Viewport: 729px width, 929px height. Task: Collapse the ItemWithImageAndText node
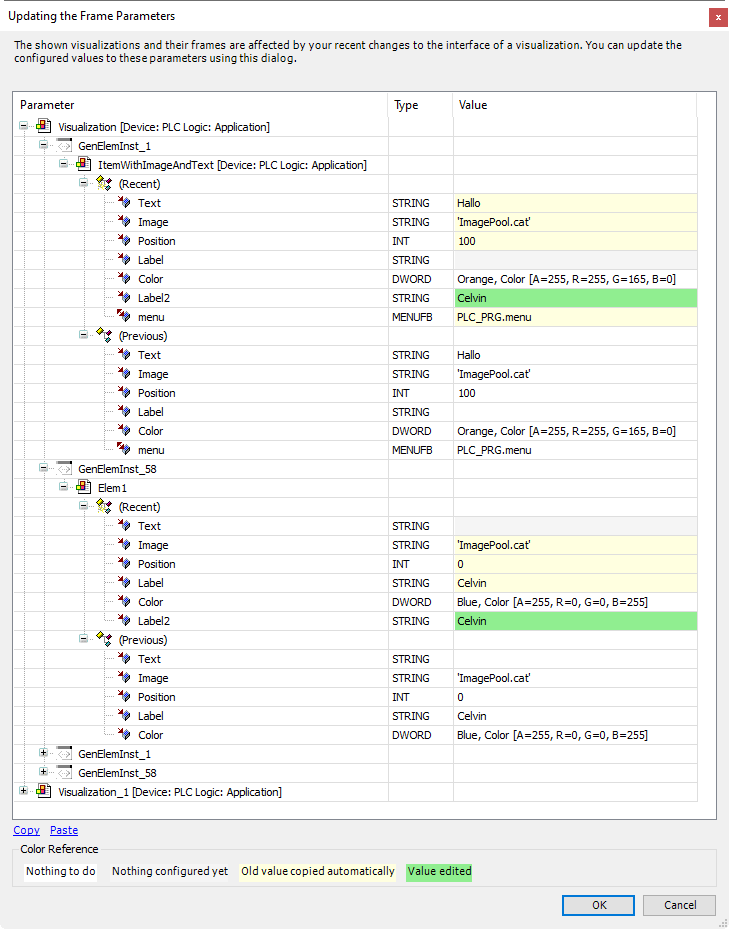[63, 165]
